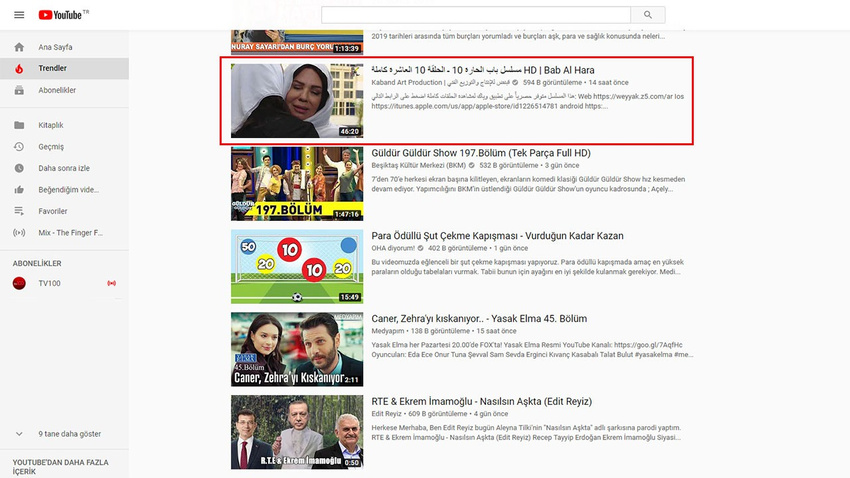The height and width of the screenshot is (478, 850).
Task: Open Yasak Elma 45. Bölüm thumbnail
Action: (297, 349)
